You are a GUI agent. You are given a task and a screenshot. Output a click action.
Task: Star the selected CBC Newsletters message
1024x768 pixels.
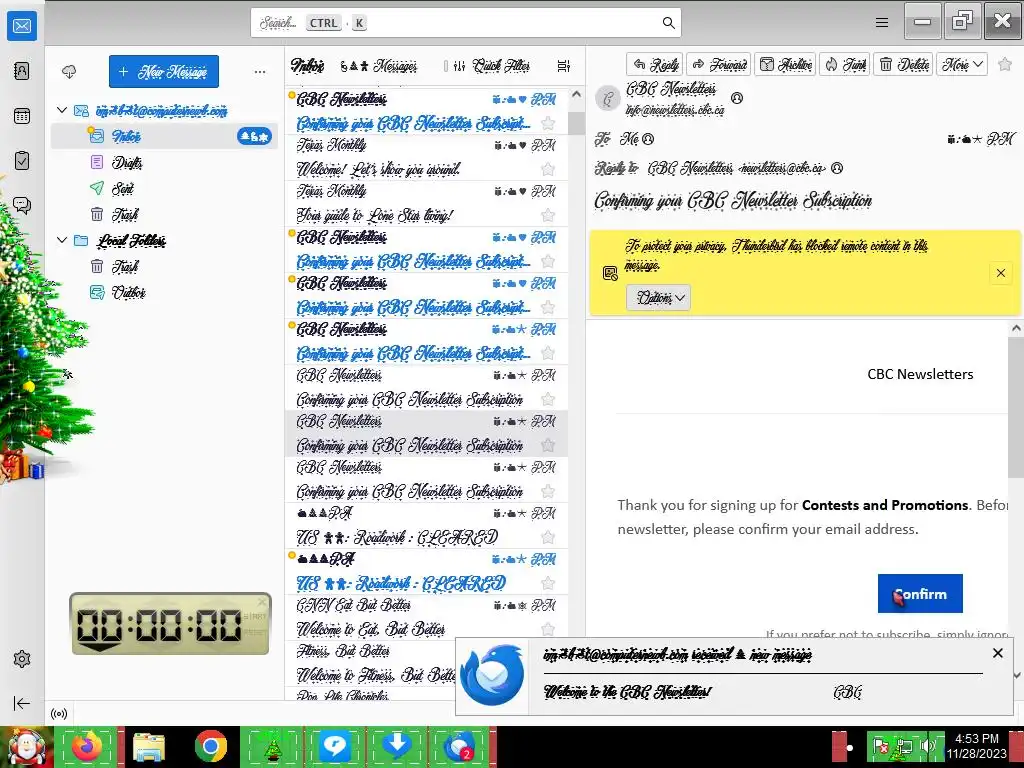(x=548, y=445)
